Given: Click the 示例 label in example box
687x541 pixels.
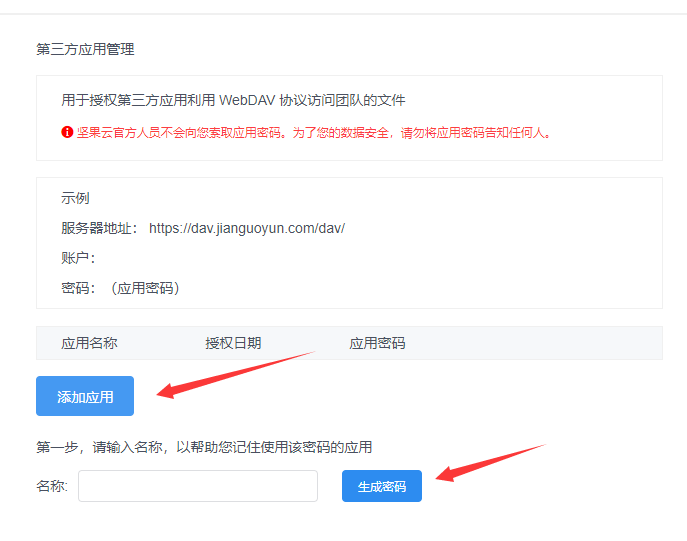Looking at the screenshot, I should [75, 198].
